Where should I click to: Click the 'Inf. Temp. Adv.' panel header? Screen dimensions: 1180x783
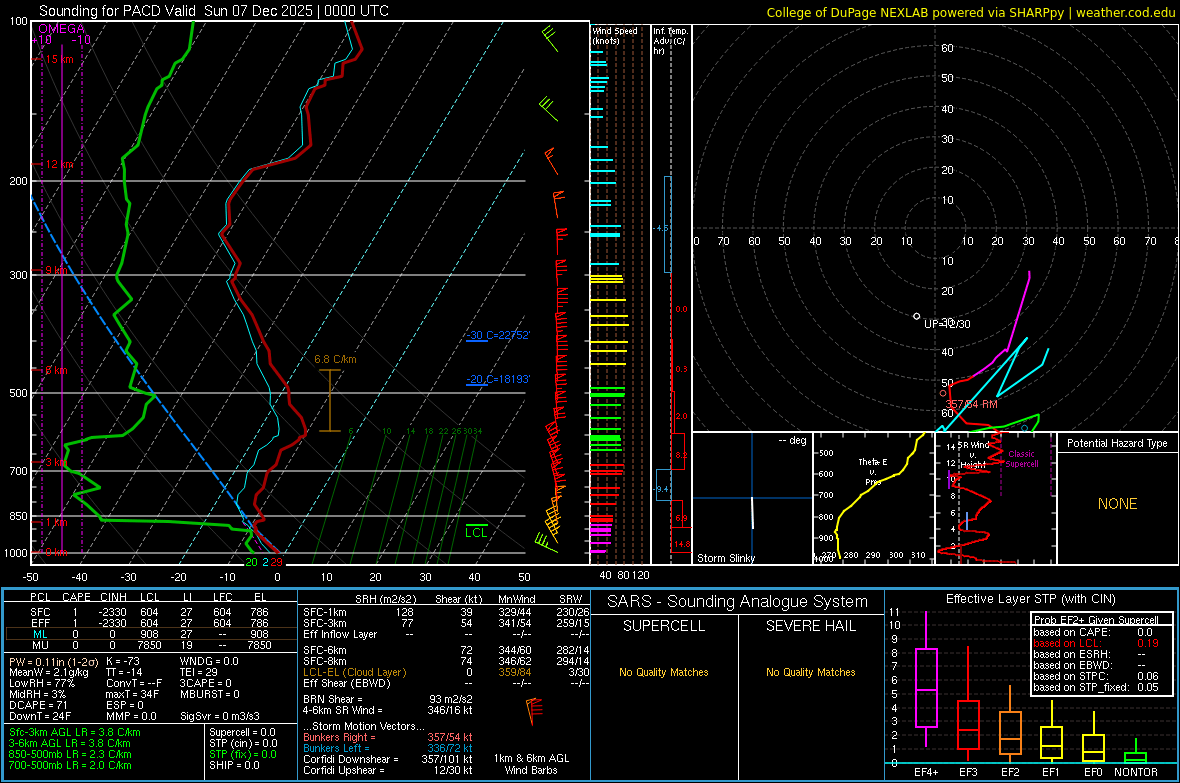click(670, 41)
